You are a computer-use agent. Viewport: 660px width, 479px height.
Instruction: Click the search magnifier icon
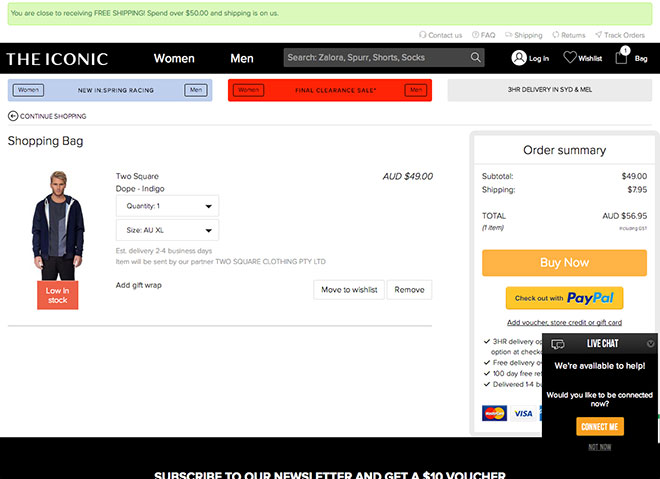click(x=475, y=58)
